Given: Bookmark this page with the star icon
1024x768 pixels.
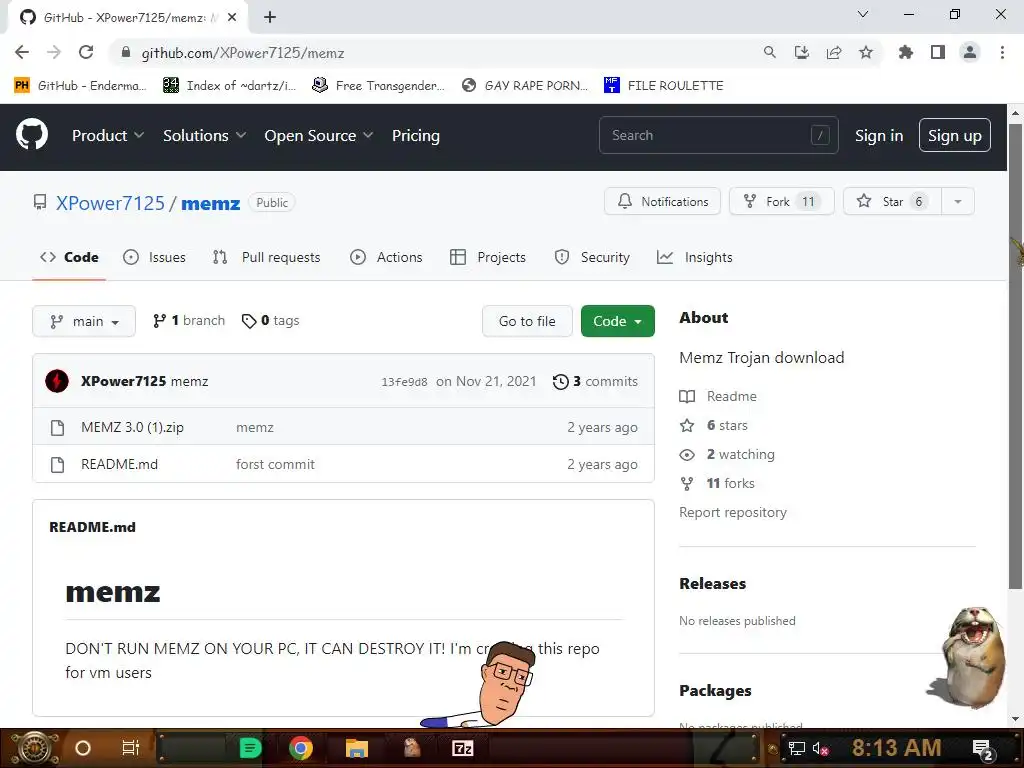Looking at the screenshot, I should (866, 52).
